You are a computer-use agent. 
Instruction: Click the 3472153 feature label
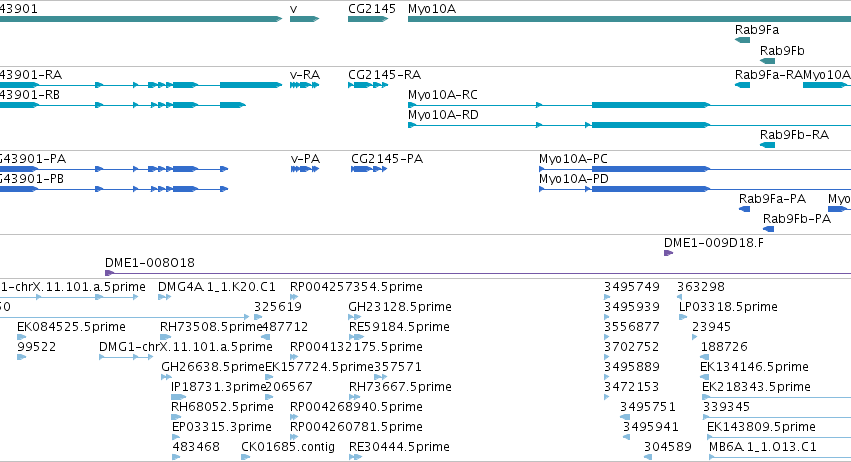(x=632, y=388)
